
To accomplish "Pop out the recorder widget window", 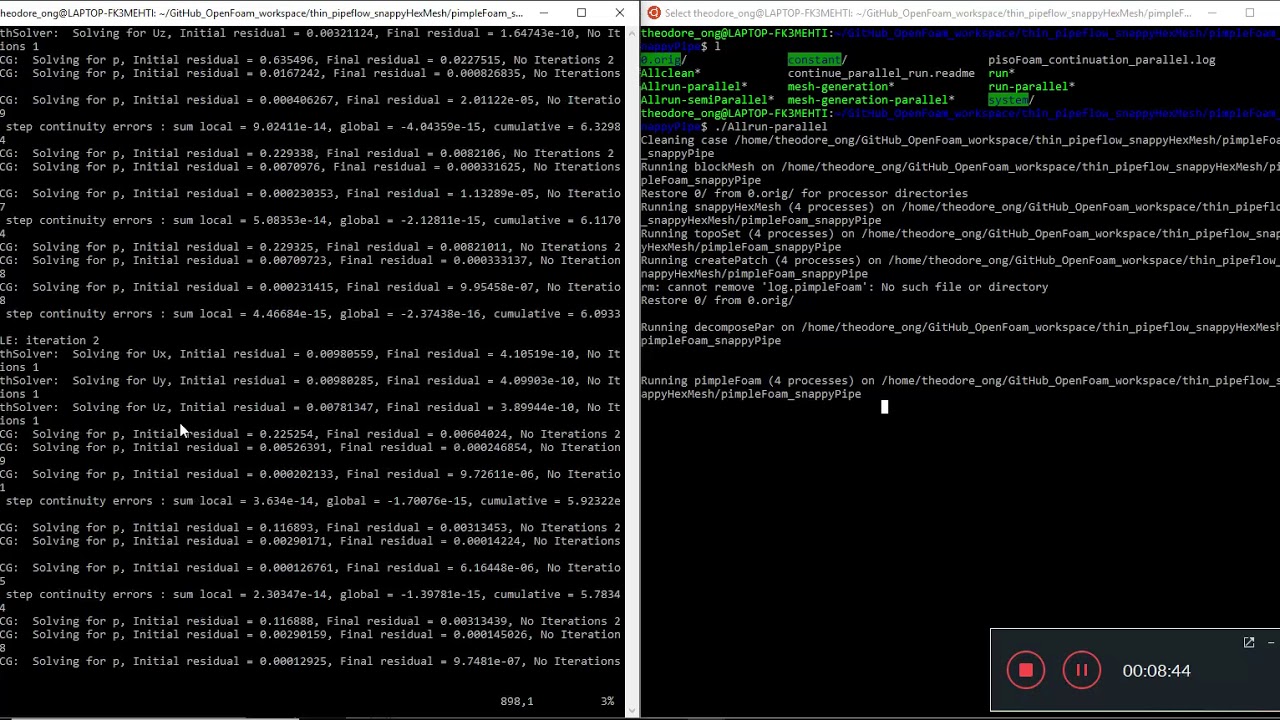I will pos(1249,643).
